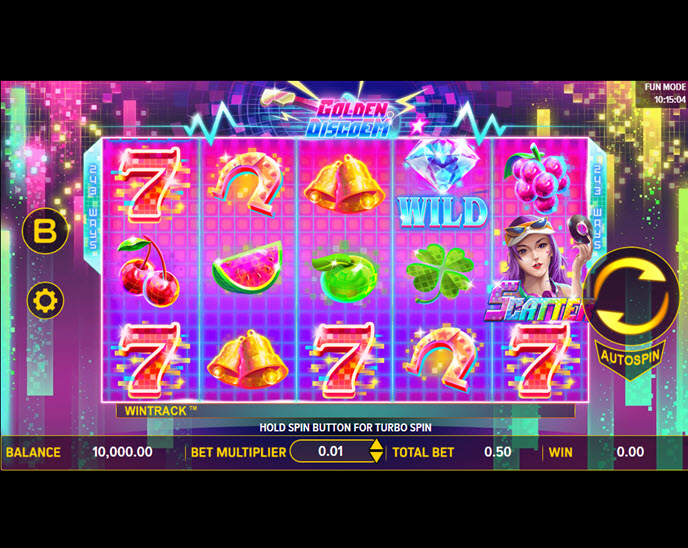The image size is (688, 548).
Task: Click the balance amount 10,000.00
Action: [122, 452]
